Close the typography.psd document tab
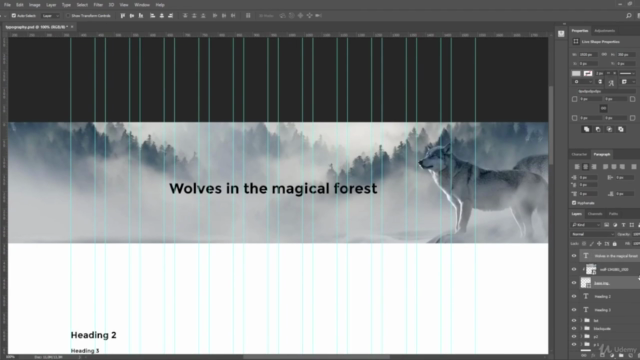Image resolution: width=640 pixels, height=360 pixels. pyautogui.click(x=72, y=27)
